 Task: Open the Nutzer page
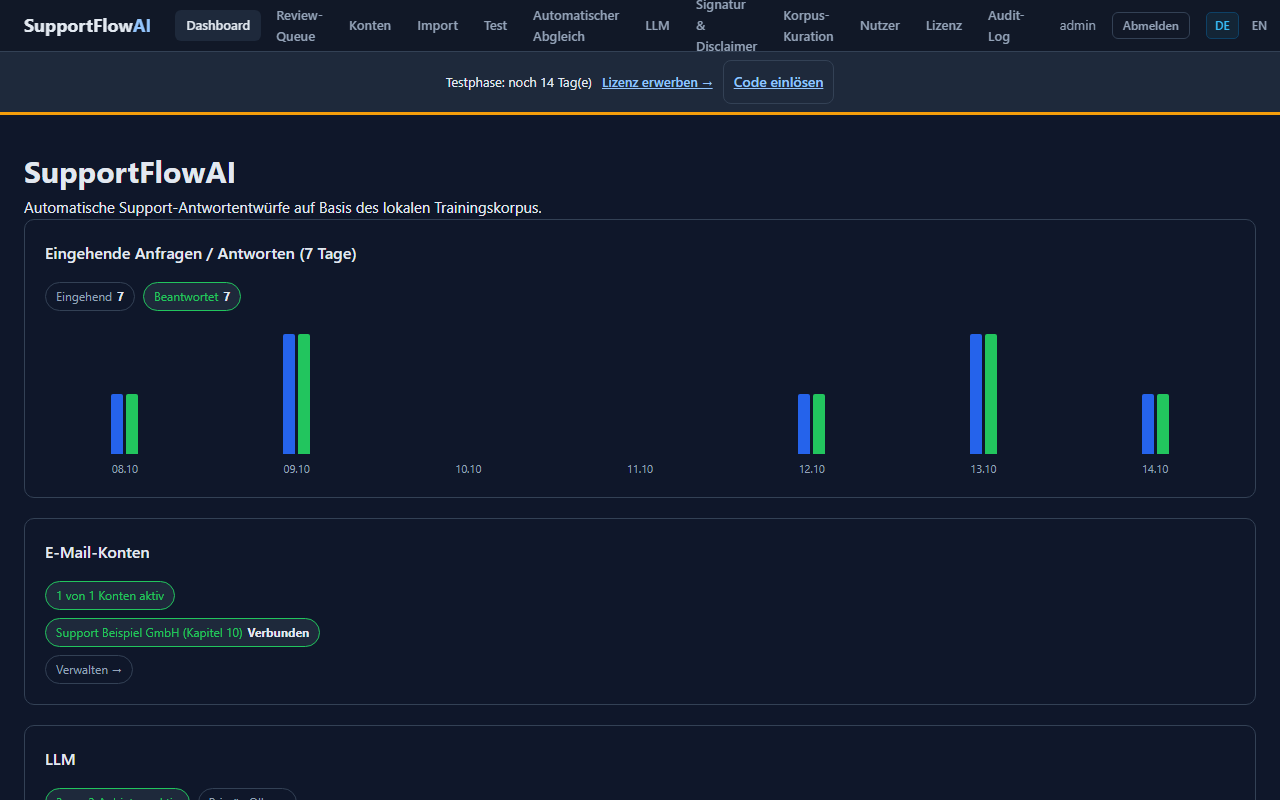tap(880, 25)
